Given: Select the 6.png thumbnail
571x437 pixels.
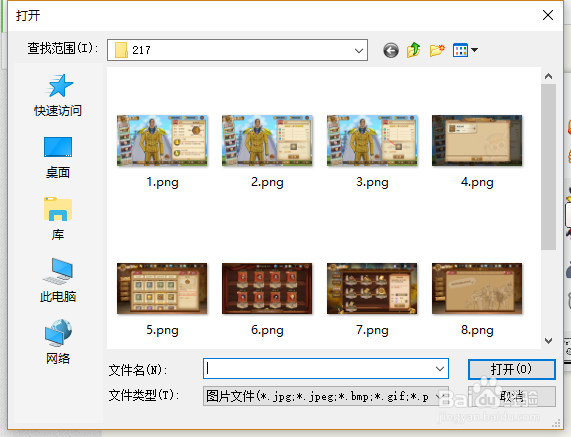Looking at the screenshot, I should point(267,288).
